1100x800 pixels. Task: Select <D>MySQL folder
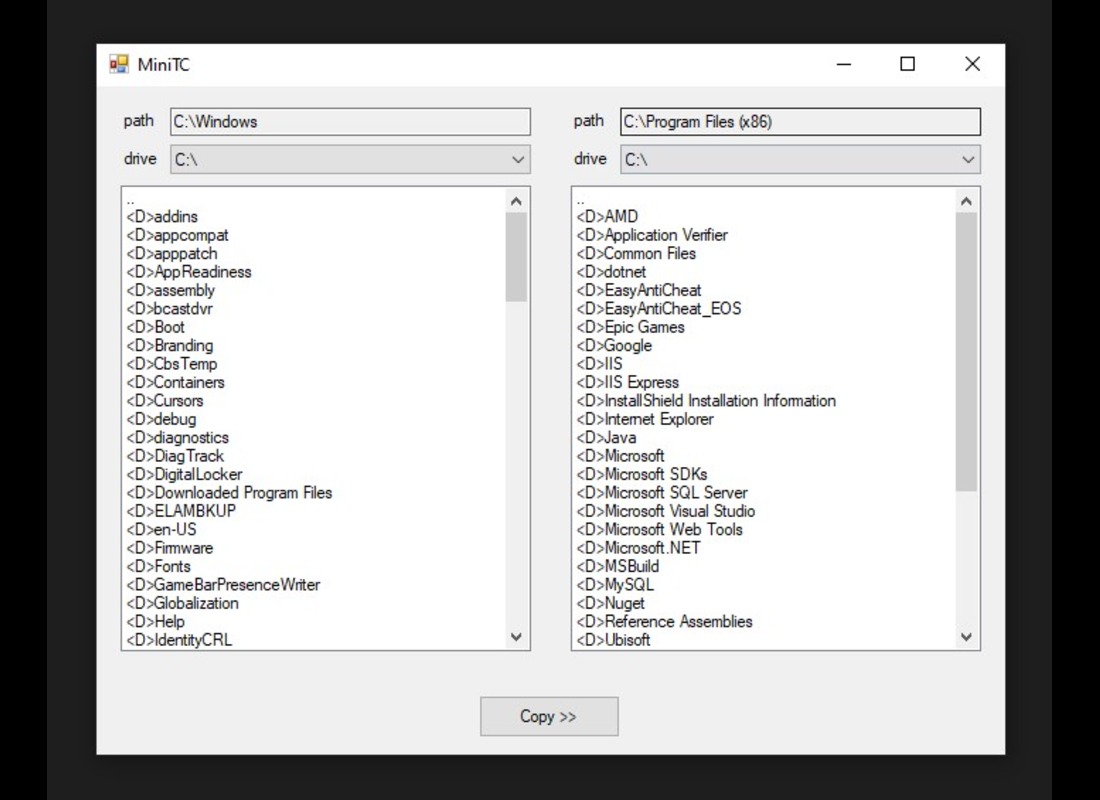(x=615, y=585)
